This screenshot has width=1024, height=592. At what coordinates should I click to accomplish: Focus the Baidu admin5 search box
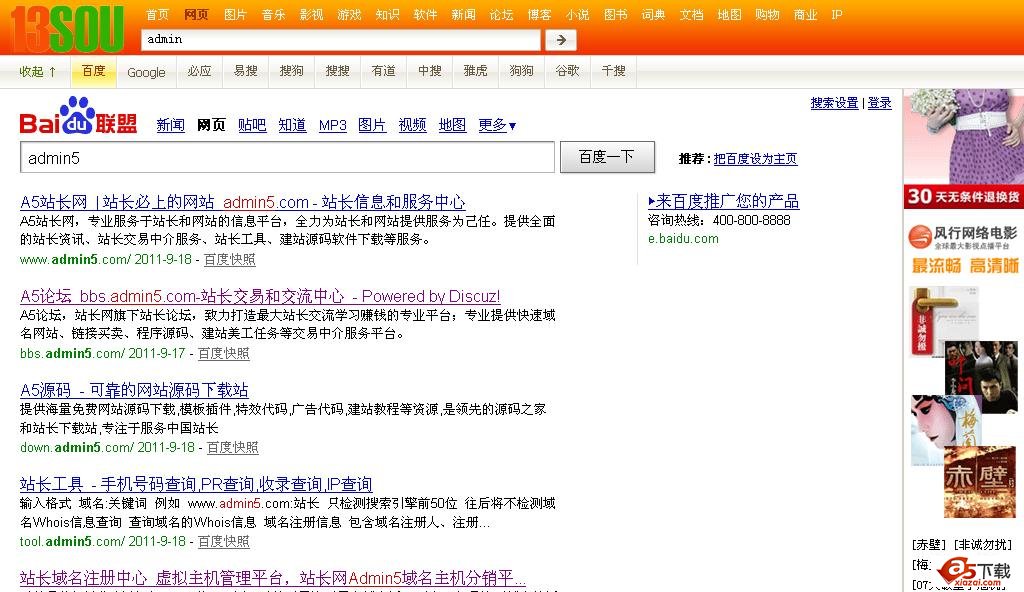click(287, 158)
